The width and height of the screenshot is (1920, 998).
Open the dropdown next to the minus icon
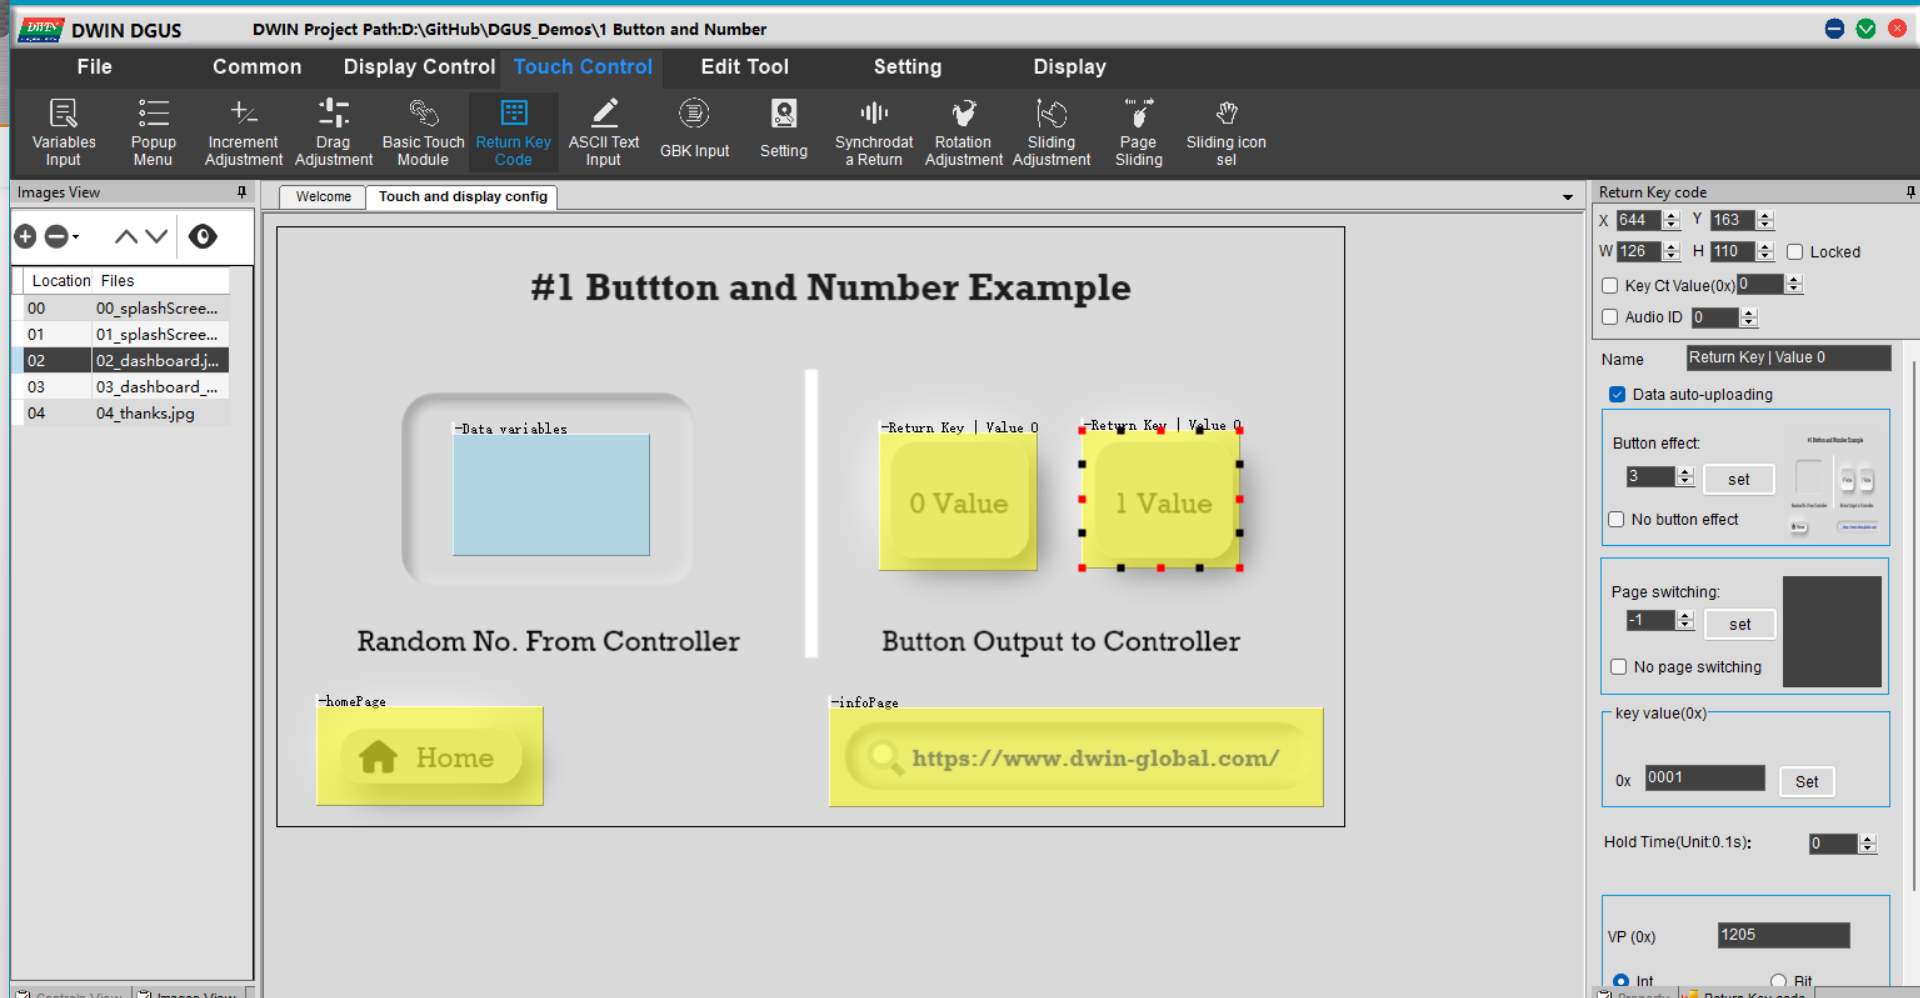coord(74,237)
